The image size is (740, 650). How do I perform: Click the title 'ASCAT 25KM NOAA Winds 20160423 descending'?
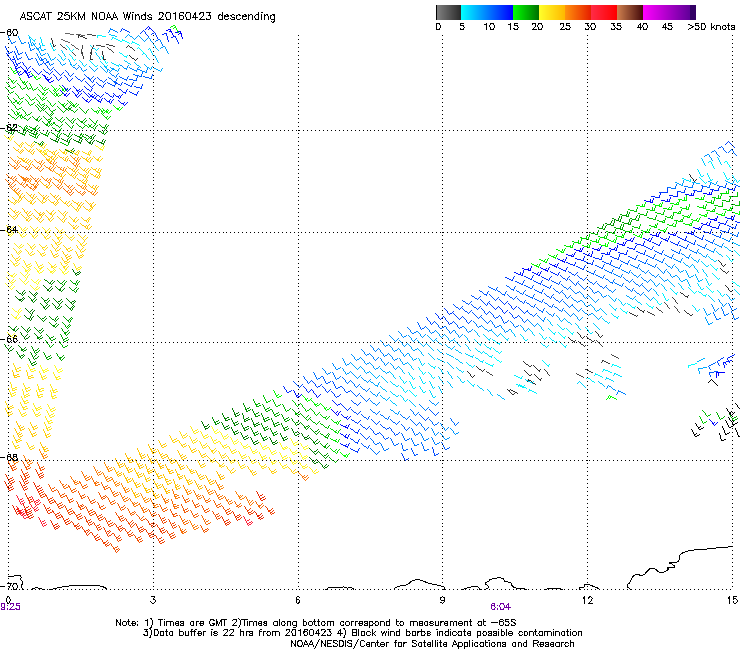pos(147,16)
